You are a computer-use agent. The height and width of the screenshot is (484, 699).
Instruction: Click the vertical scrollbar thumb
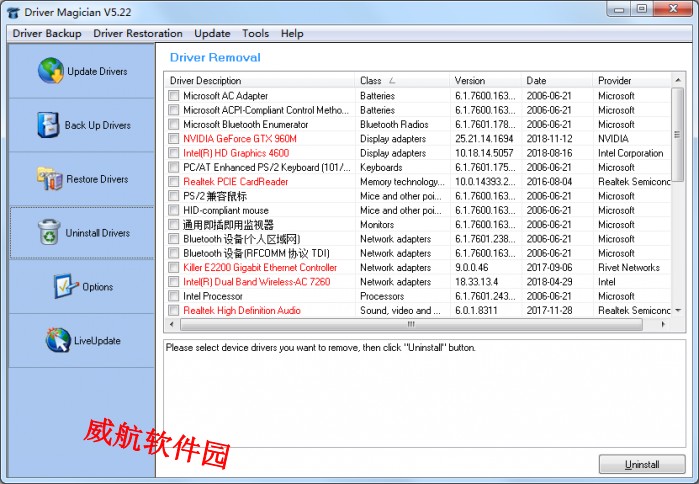(678, 135)
